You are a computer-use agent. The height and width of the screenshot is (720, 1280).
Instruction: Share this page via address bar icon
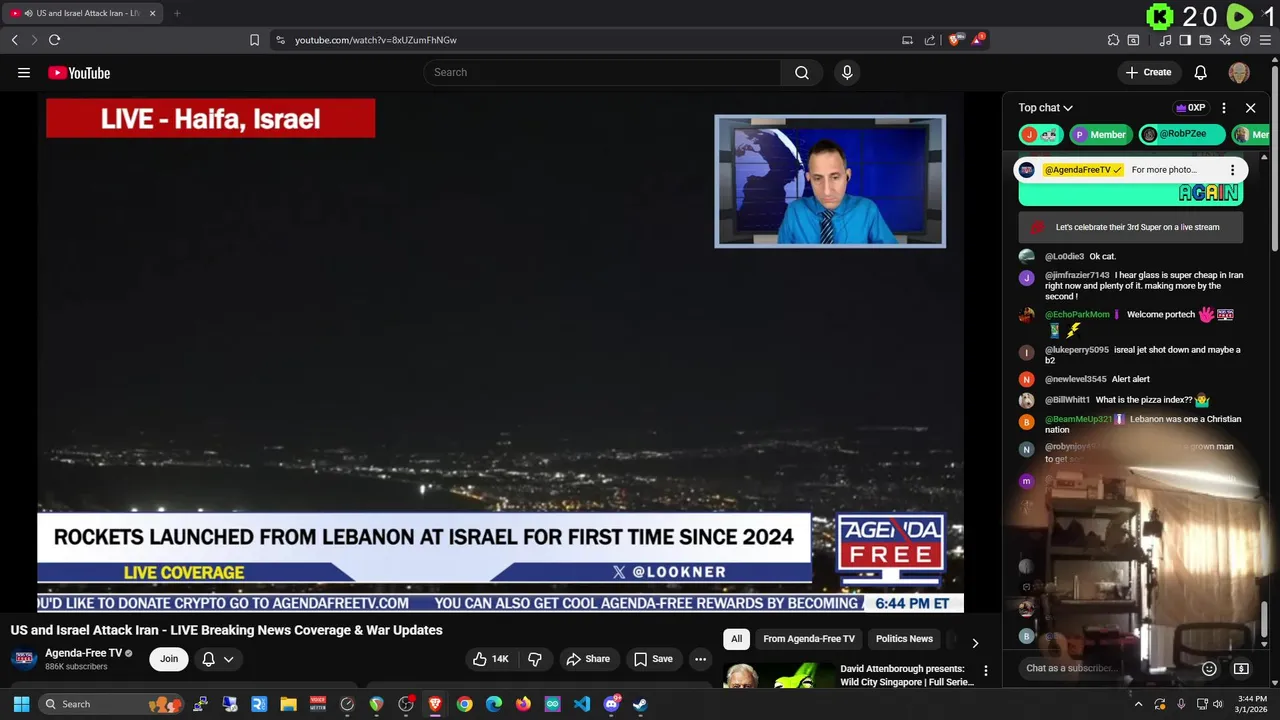pyautogui.click(x=930, y=40)
